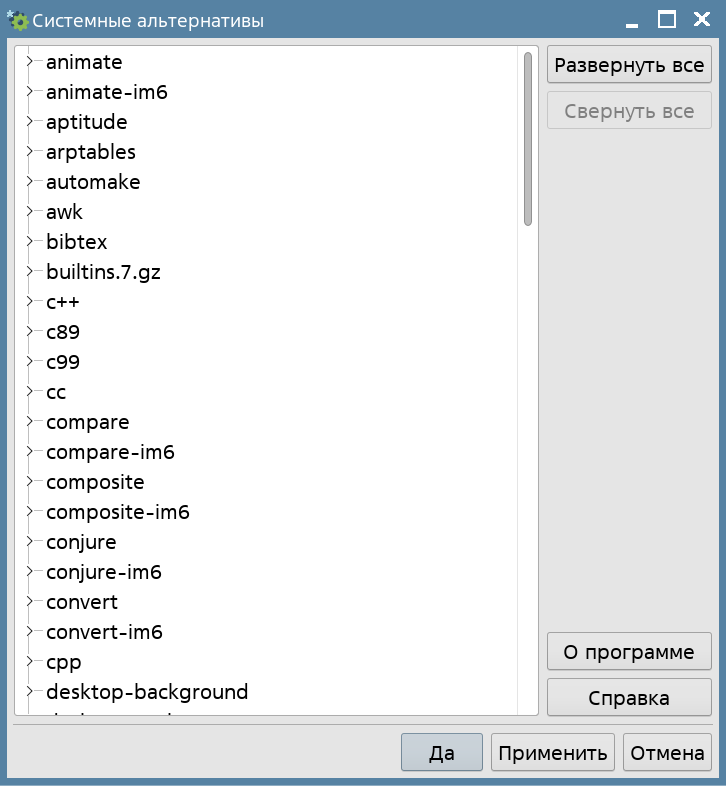Cancel with the Отмена button
This screenshot has width=726, height=786.
click(x=667, y=753)
